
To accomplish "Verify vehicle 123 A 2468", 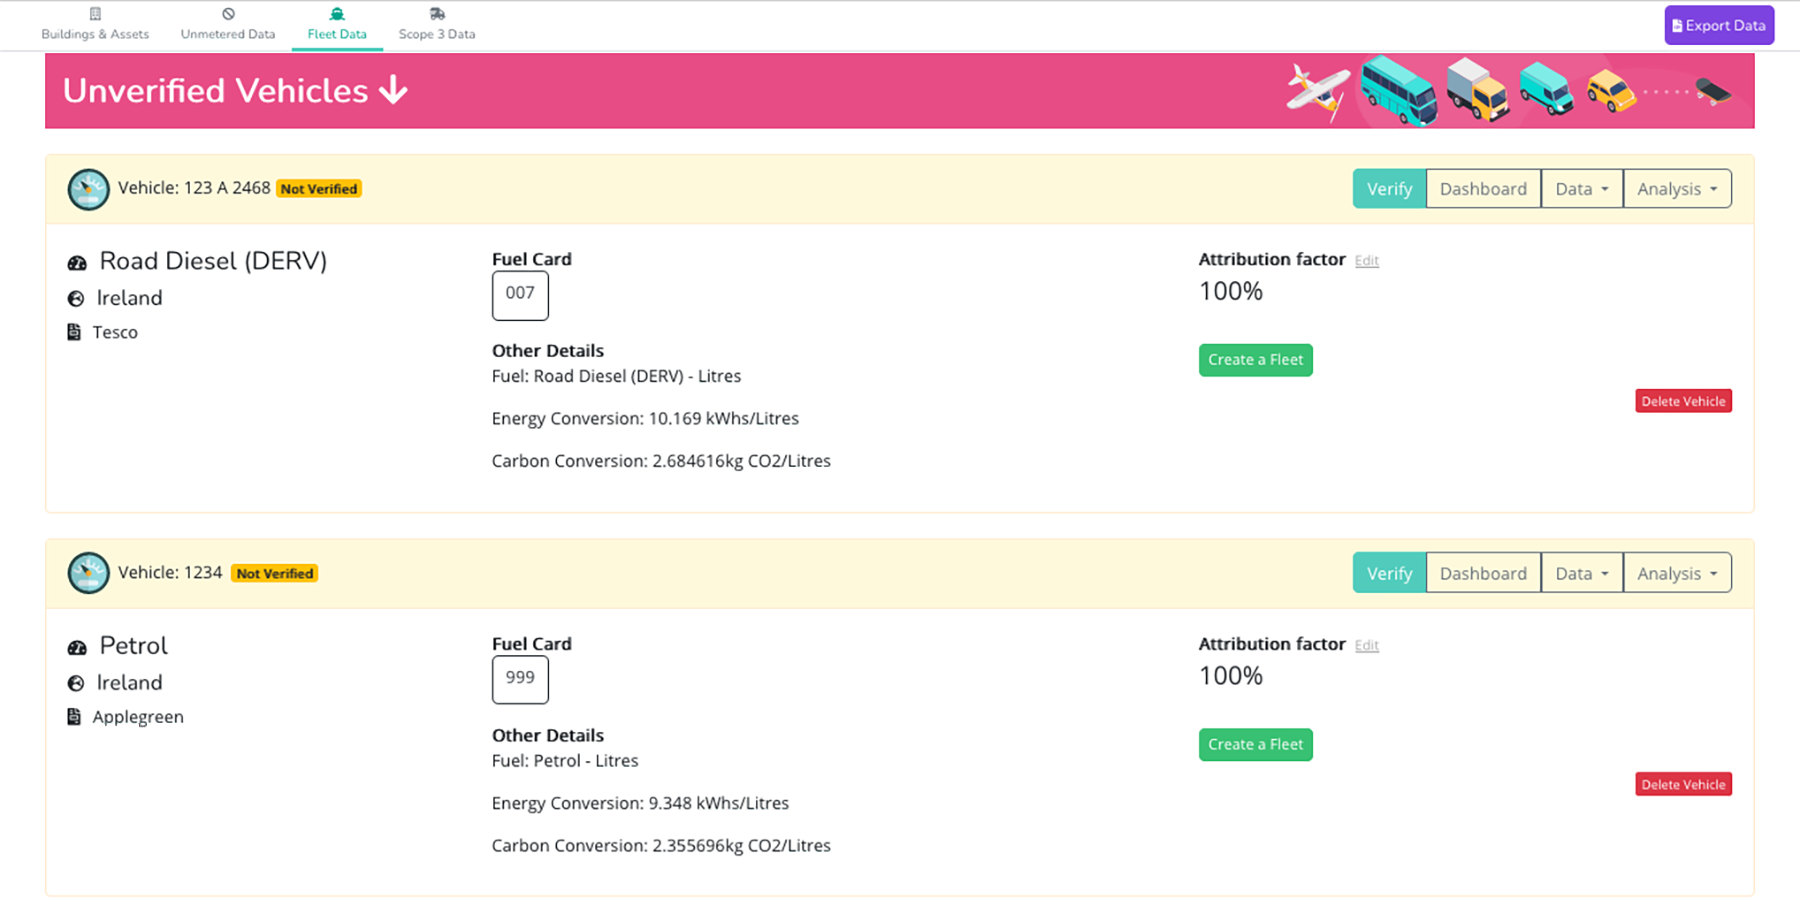I will [1389, 189].
